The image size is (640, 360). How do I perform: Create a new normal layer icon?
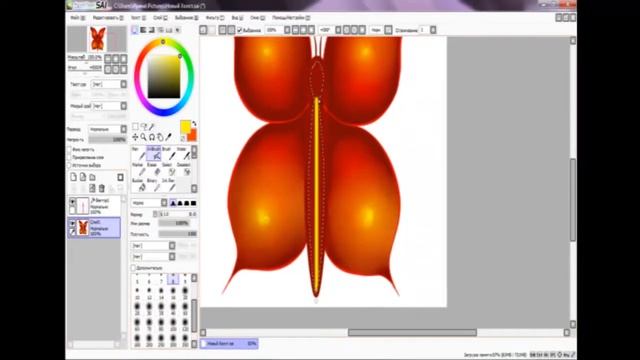73,177
